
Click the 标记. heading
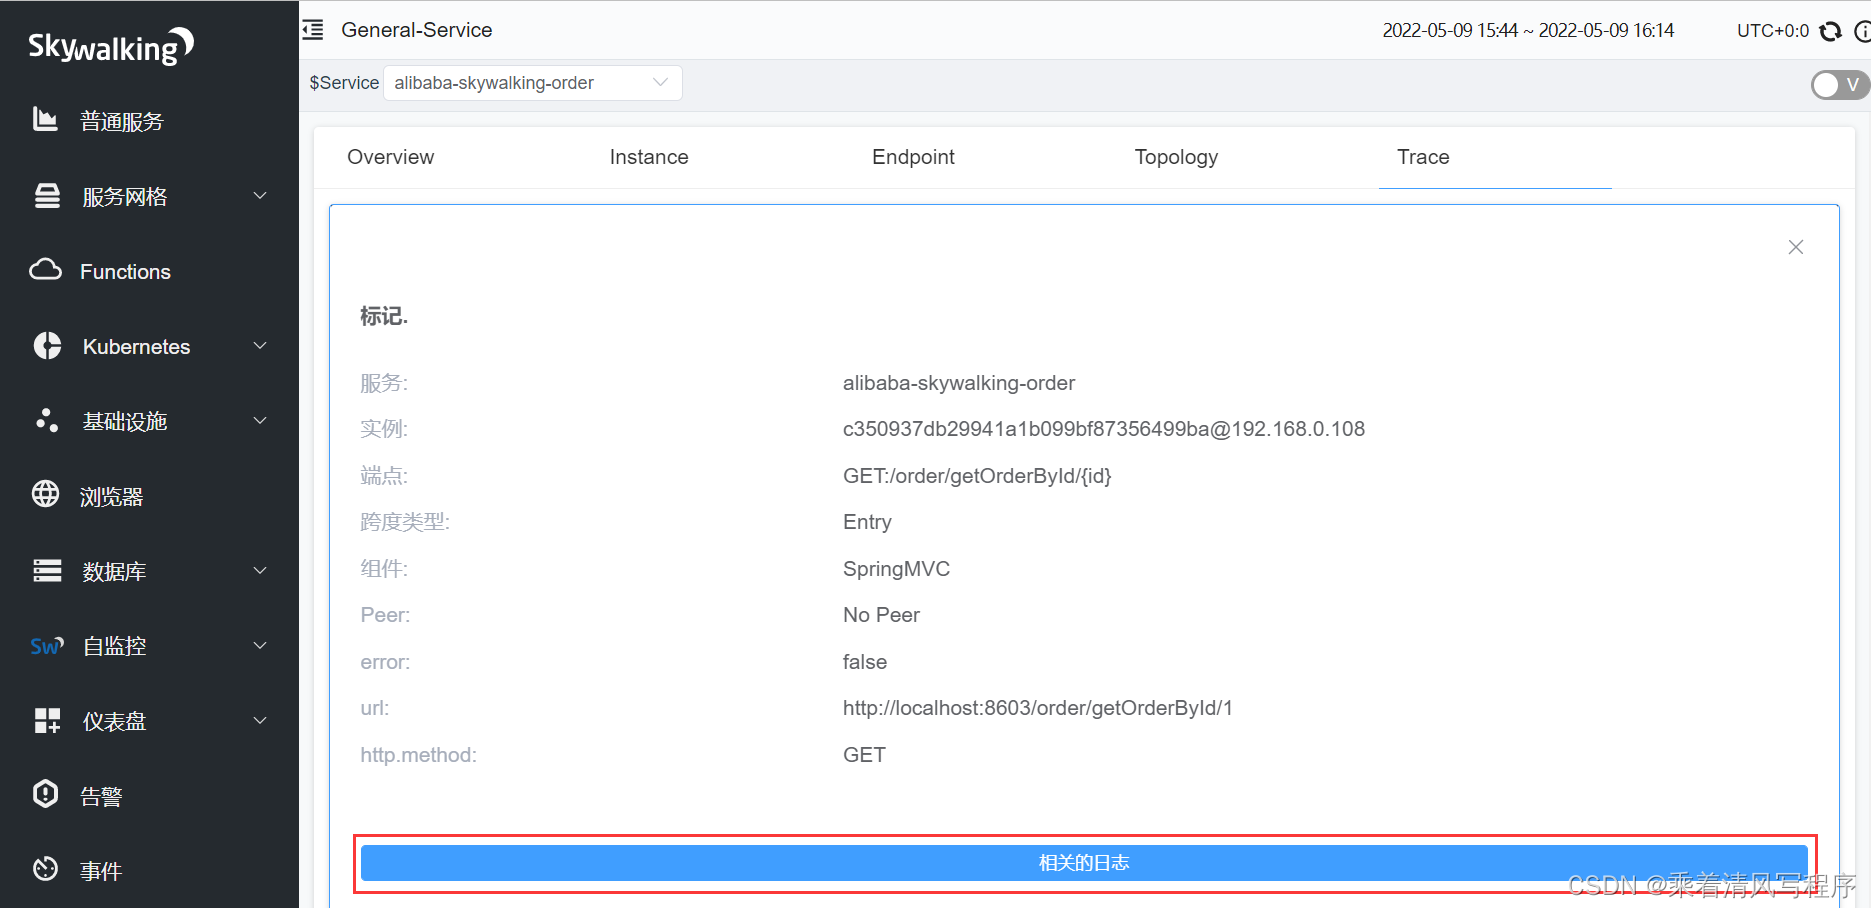[x=384, y=316]
